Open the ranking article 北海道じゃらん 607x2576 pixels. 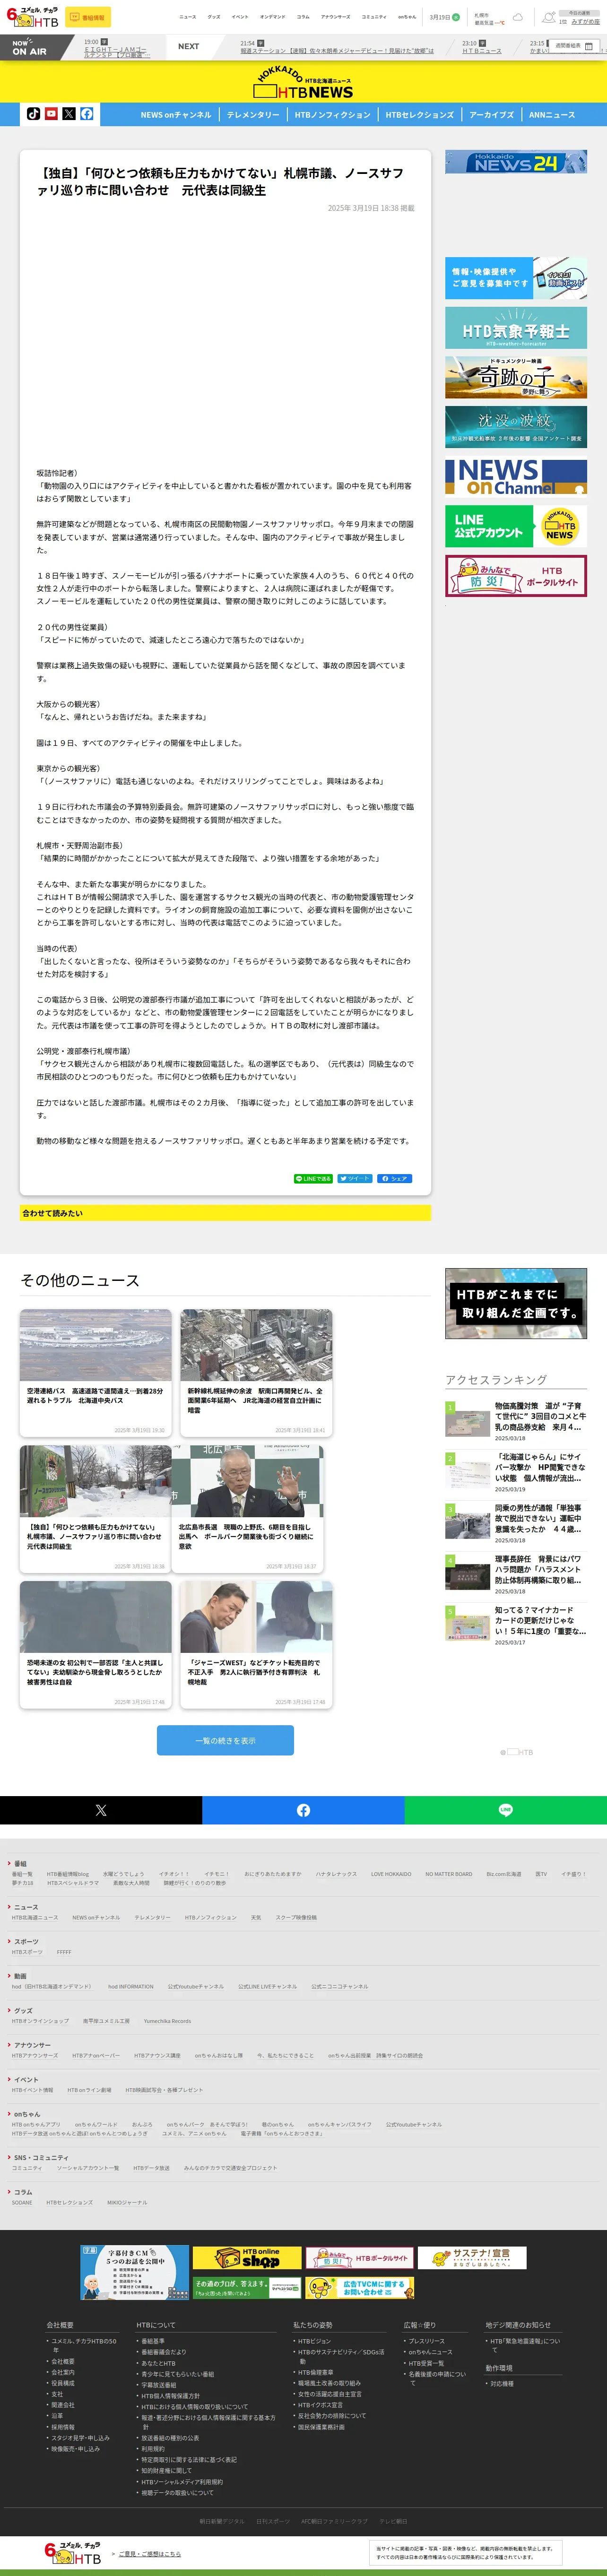tap(516, 1471)
